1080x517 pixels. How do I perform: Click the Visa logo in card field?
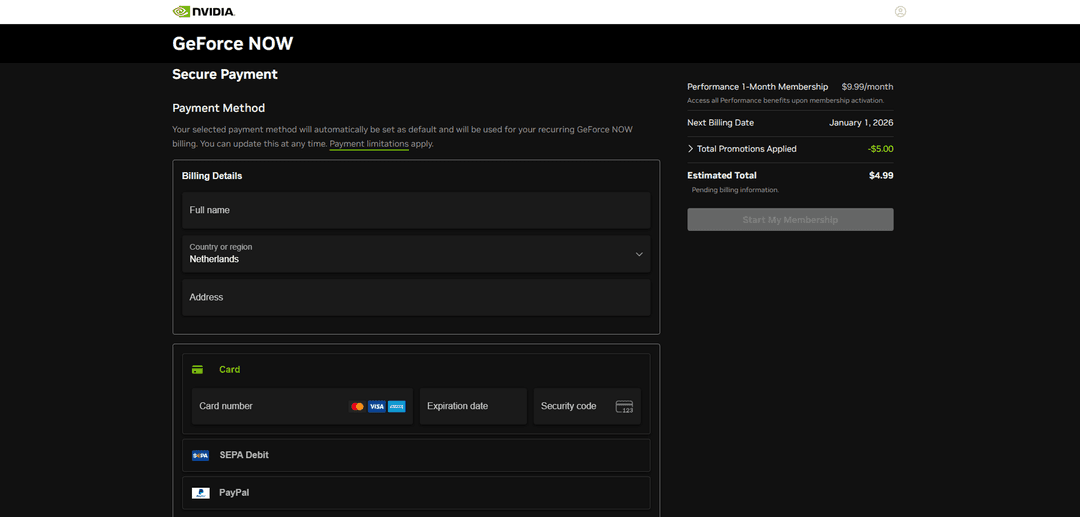pyautogui.click(x=376, y=406)
